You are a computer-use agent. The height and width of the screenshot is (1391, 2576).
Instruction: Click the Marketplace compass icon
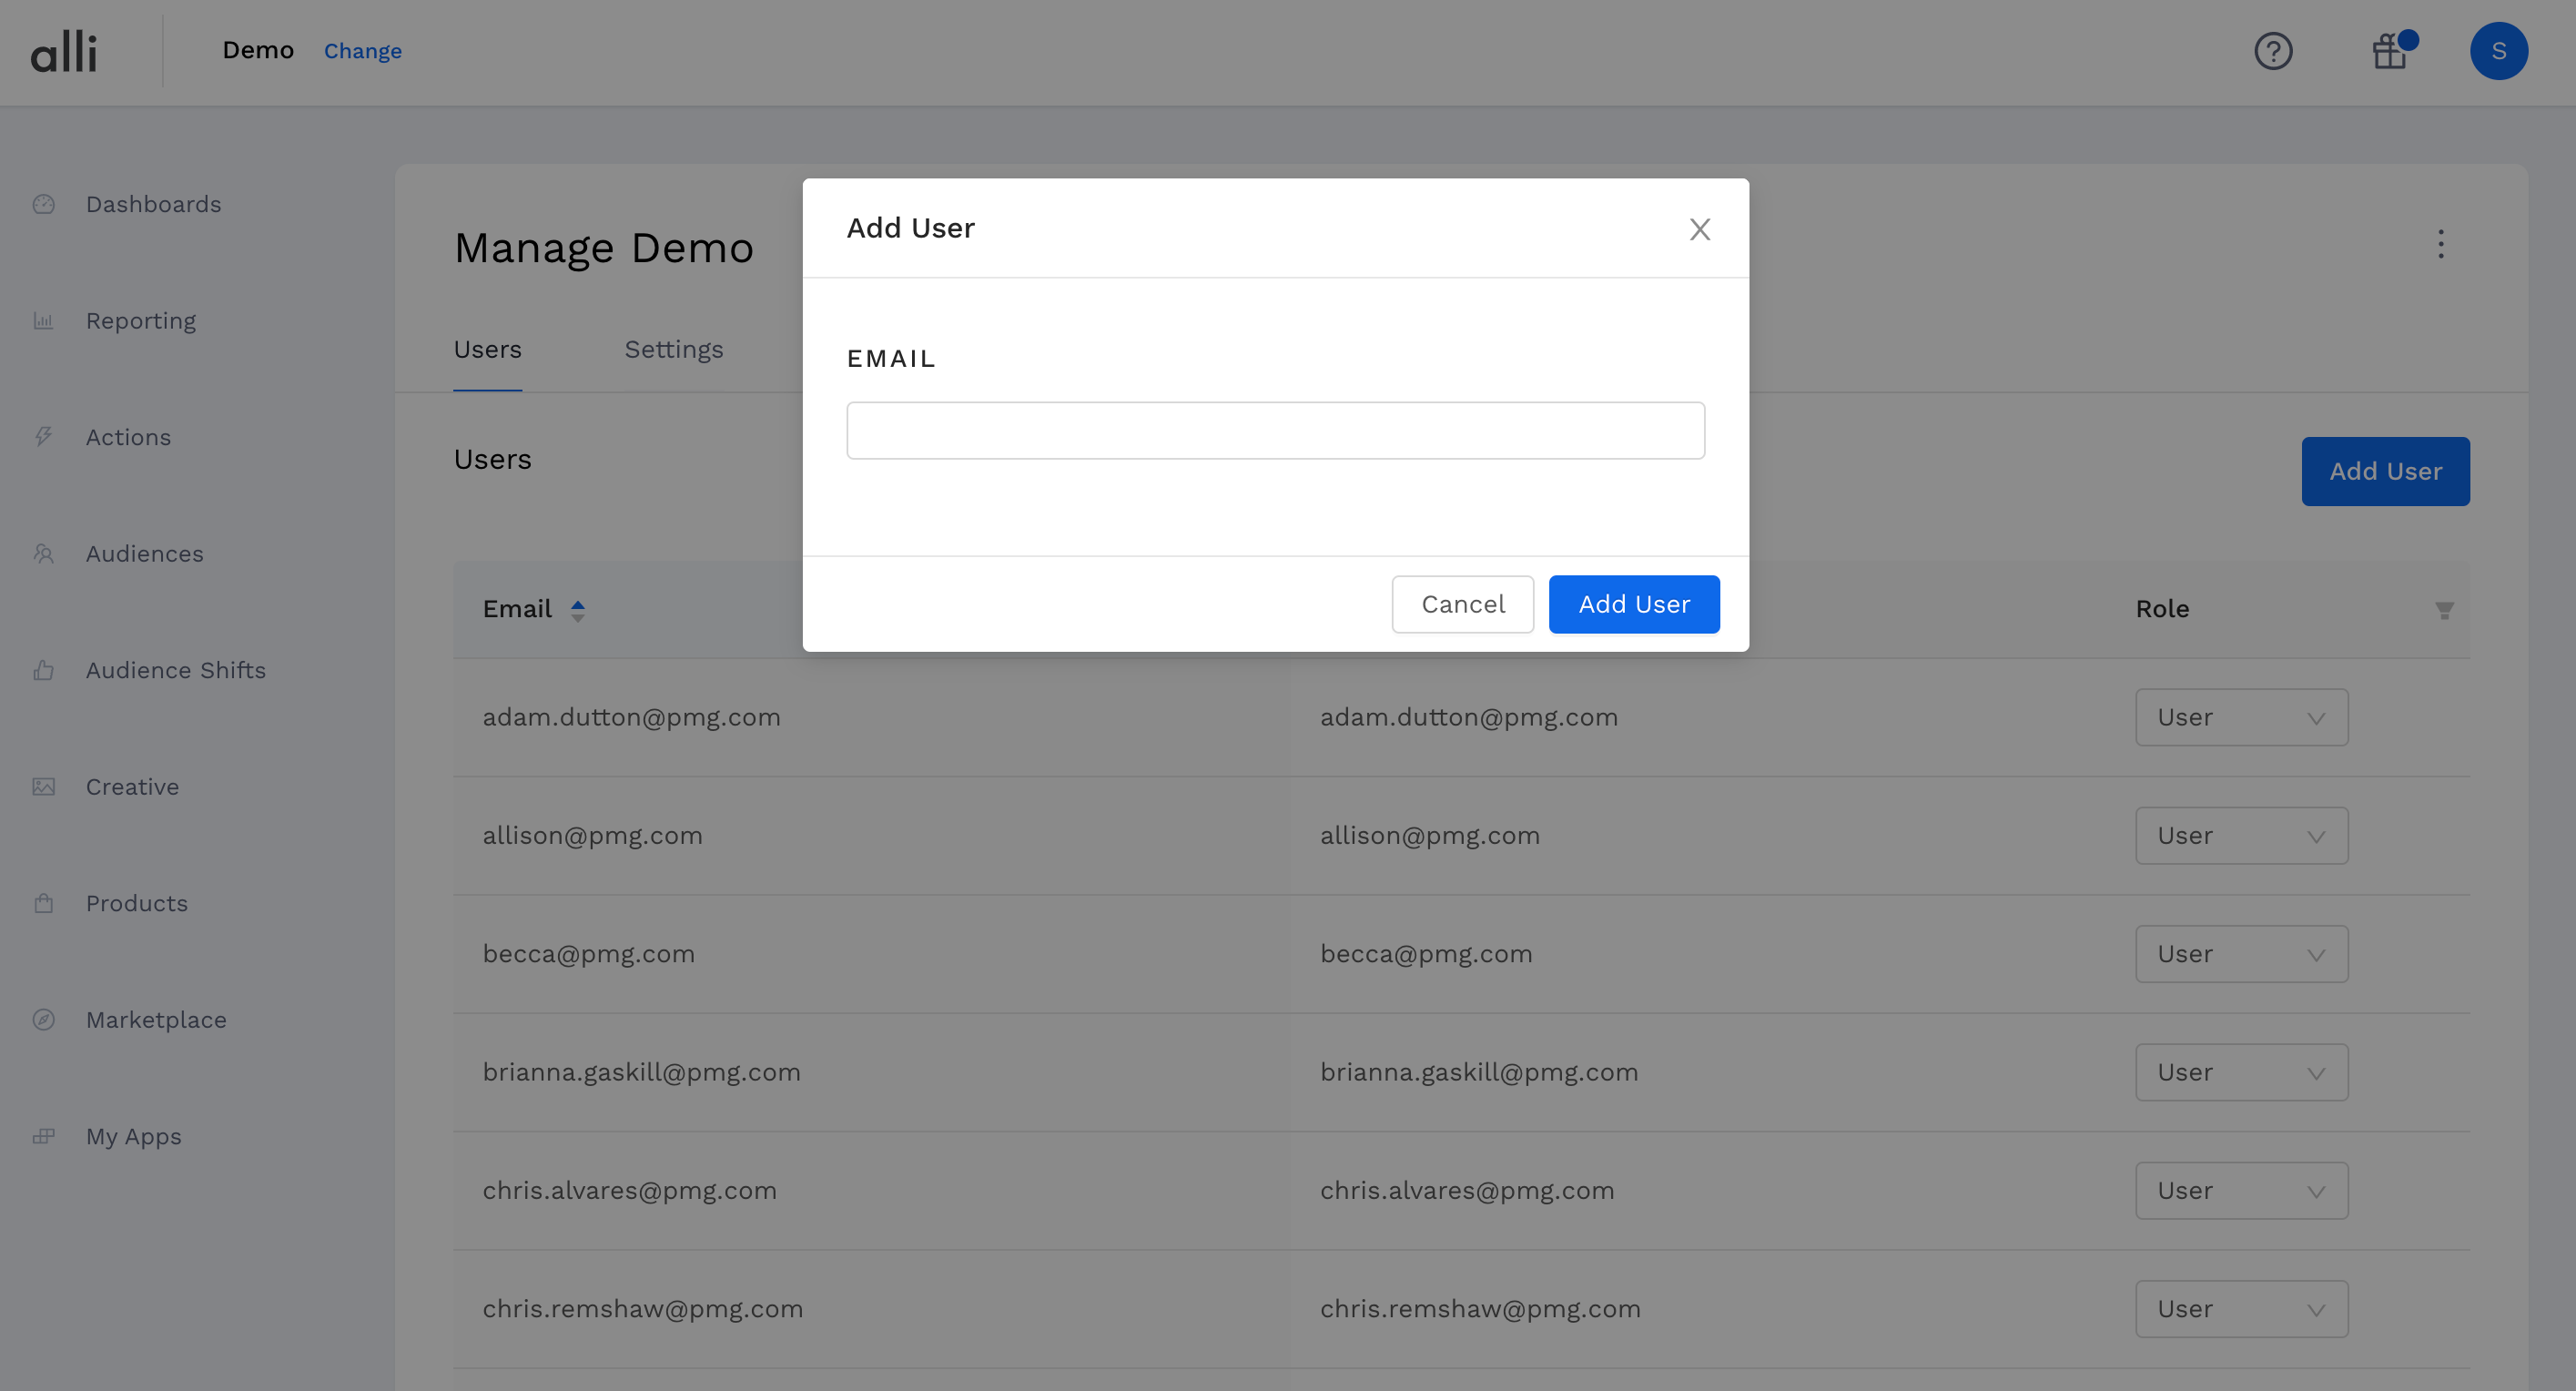43,1020
